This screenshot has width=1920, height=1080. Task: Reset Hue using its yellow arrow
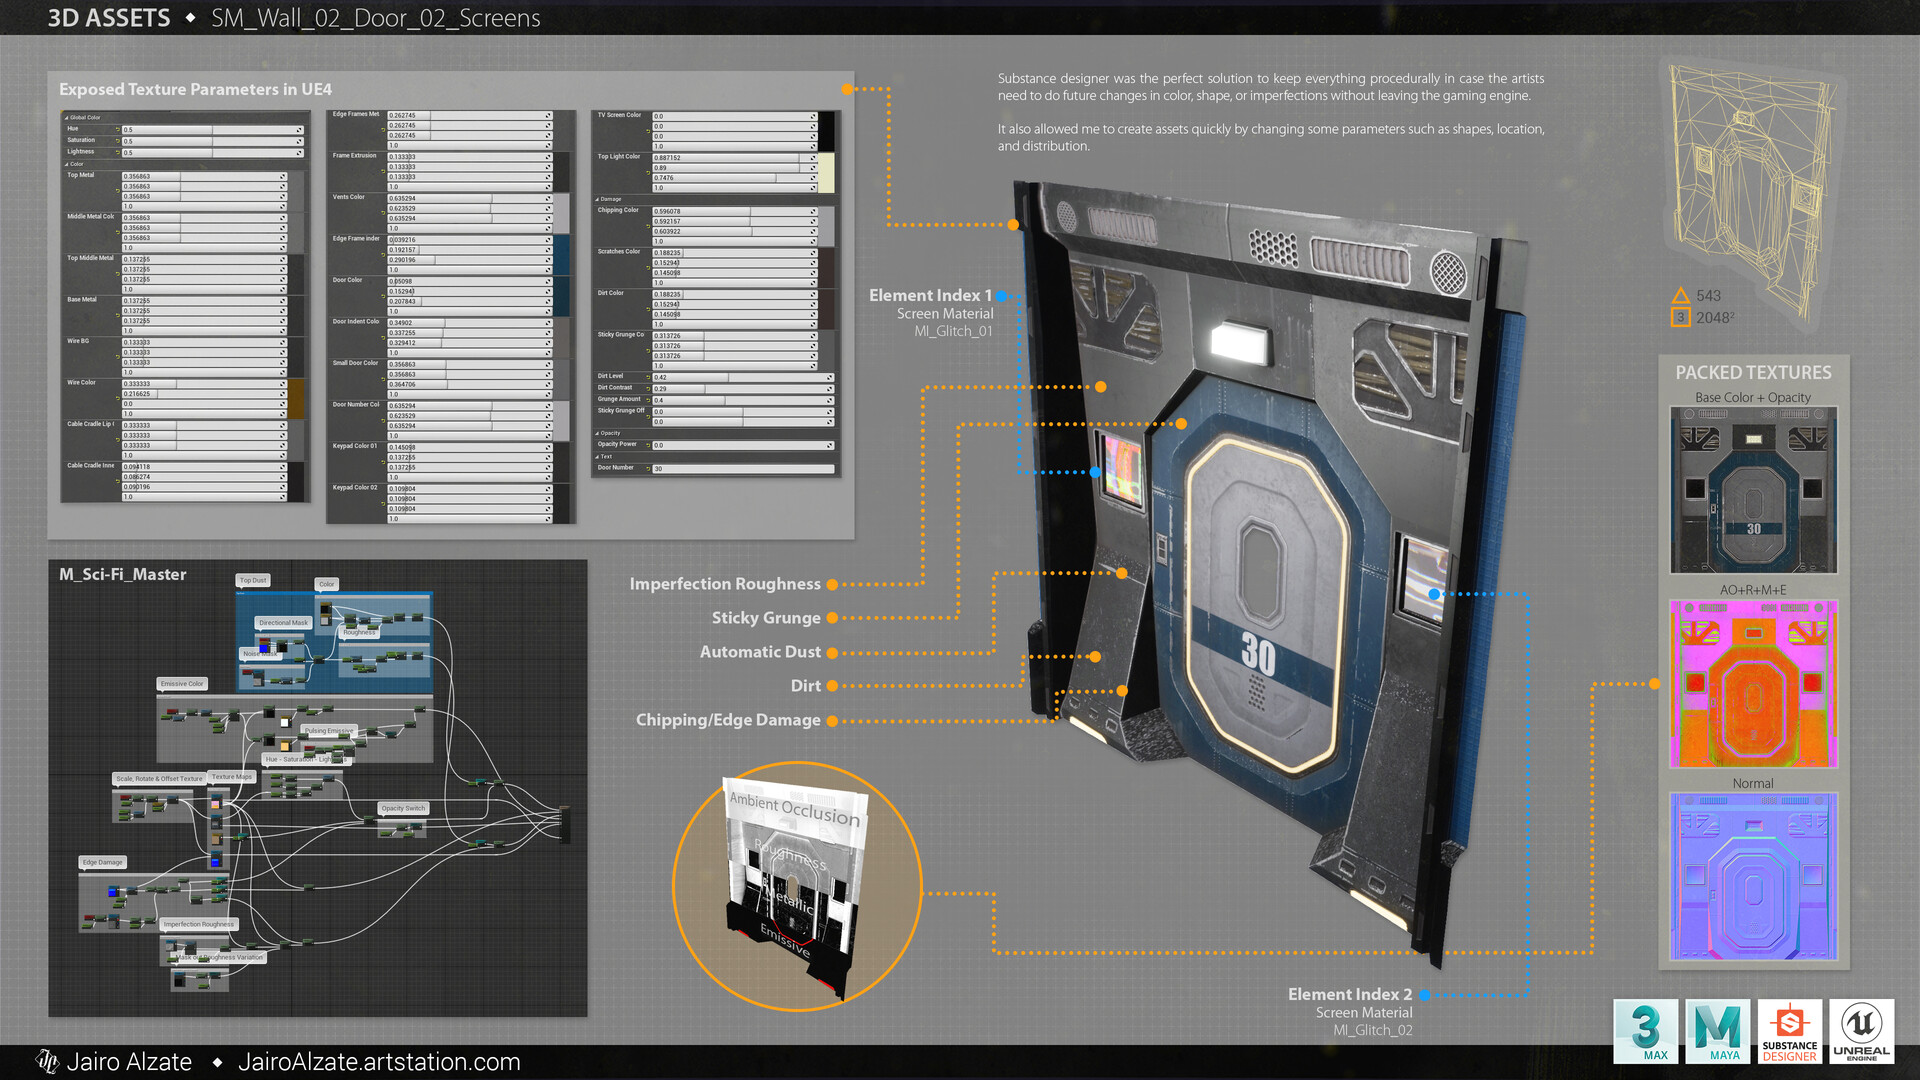117,130
